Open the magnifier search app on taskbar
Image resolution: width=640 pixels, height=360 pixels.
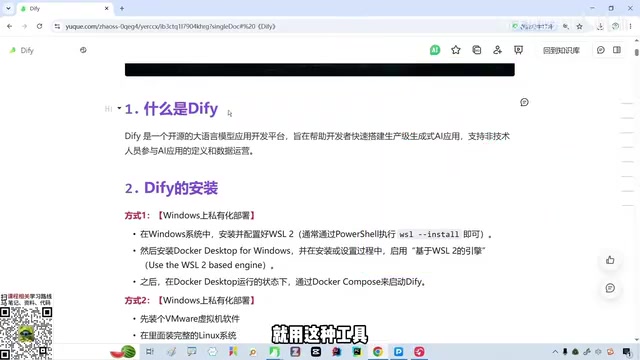point(253,351)
